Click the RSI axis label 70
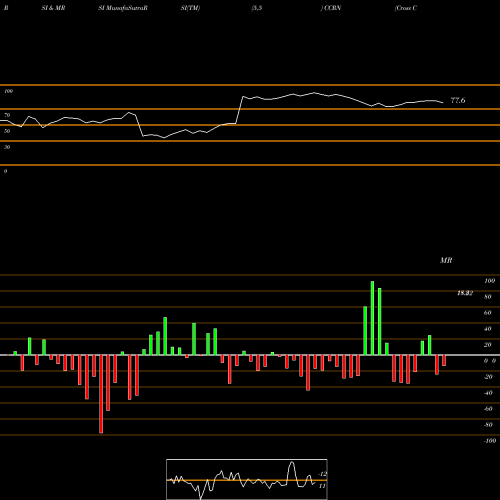Viewport: 500px width, 500px height. (7, 115)
